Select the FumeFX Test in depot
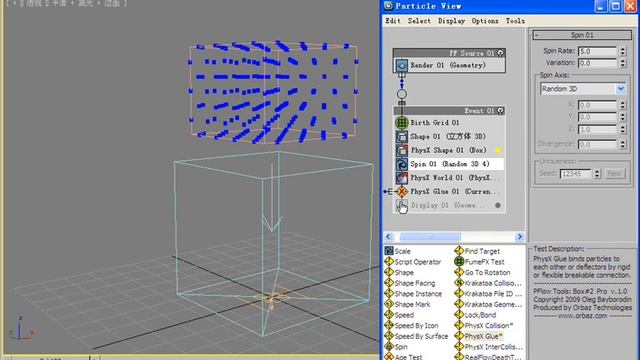Viewport: 640px width, 360px height. [480, 262]
